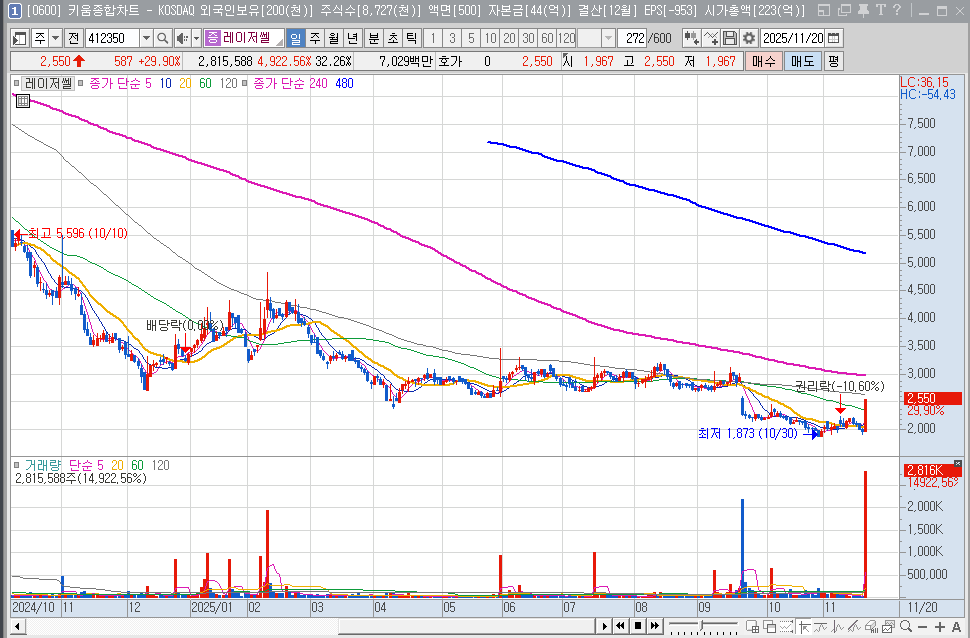Select the 120 interval button
Screen dimensions: 970x638
pos(566,38)
